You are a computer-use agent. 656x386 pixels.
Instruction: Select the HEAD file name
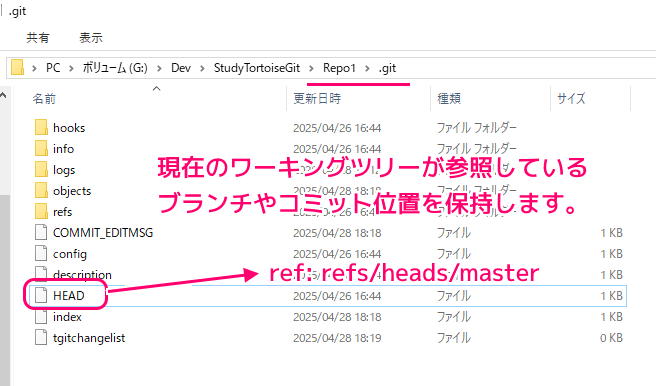click(x=69, y=296)
